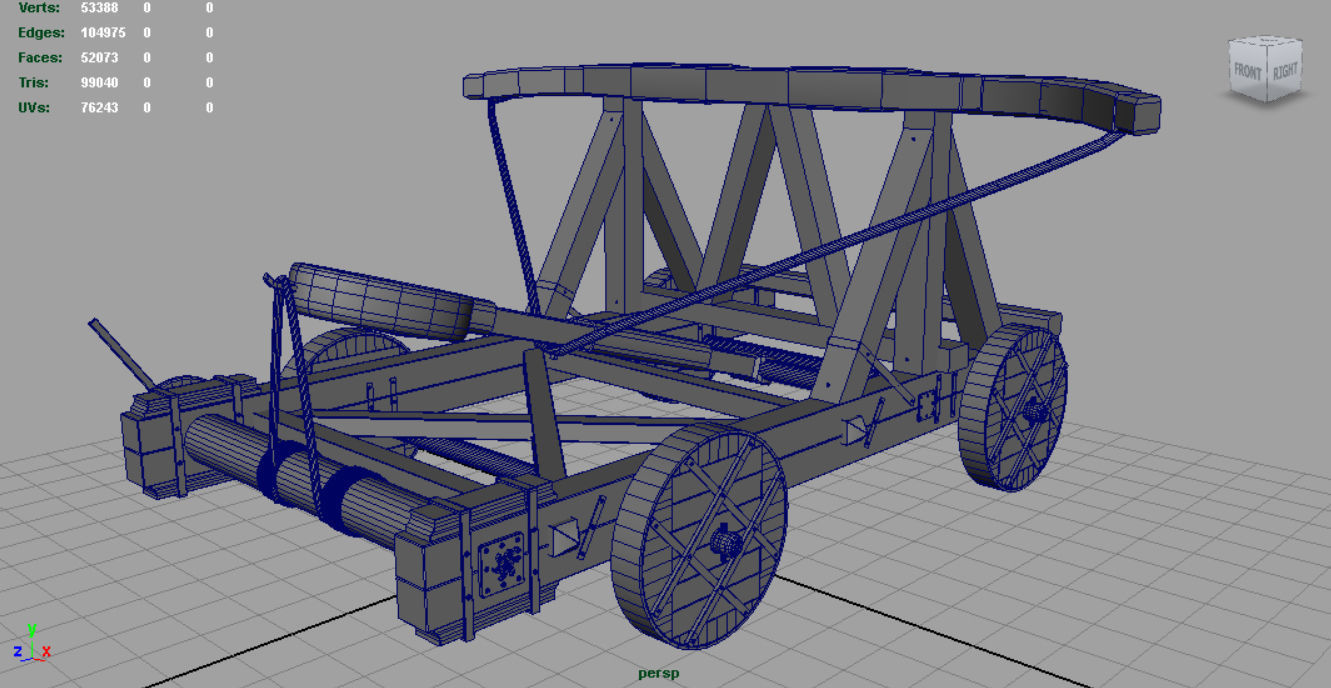The width and height of the screenshot is (1331, 688).
Task: Select the front right wheel of the catapult
Action: tap(699, 535)
